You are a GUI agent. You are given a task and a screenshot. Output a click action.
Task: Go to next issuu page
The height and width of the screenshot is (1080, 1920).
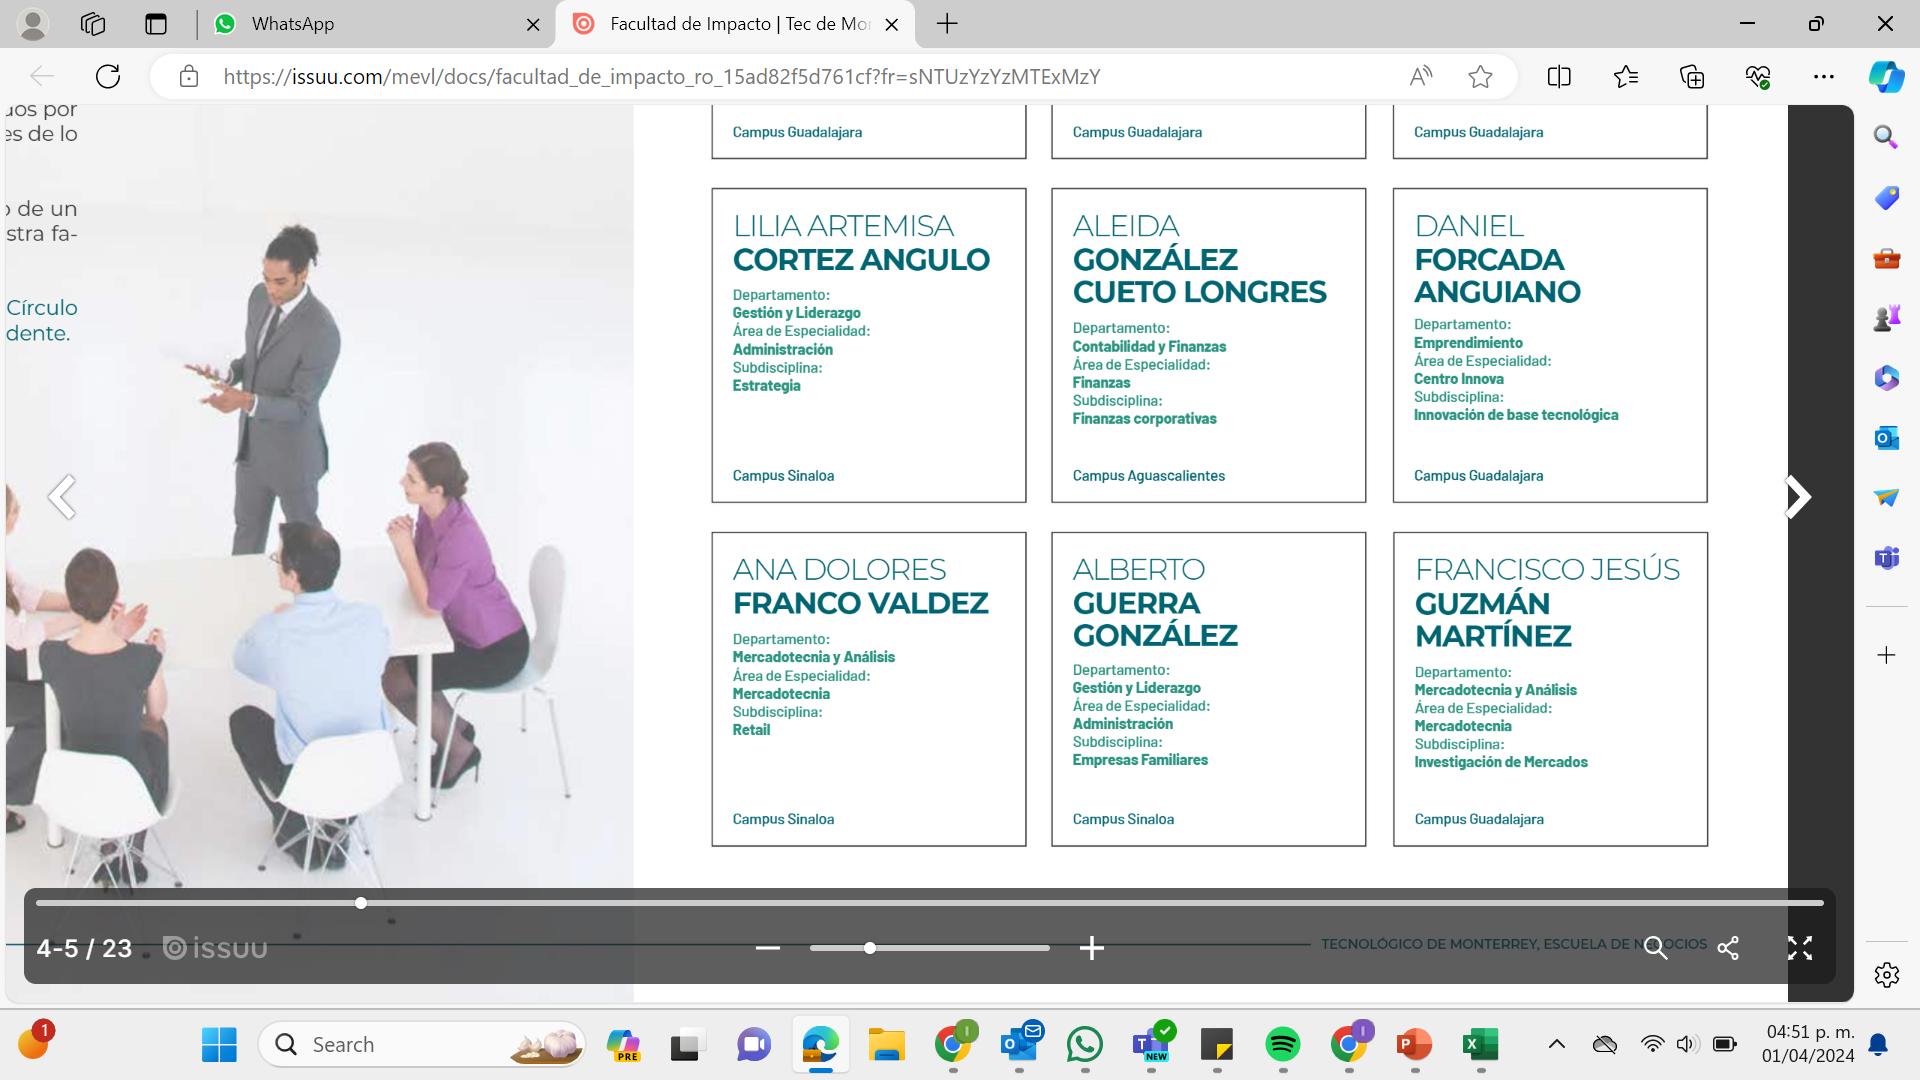(1797, 497)
